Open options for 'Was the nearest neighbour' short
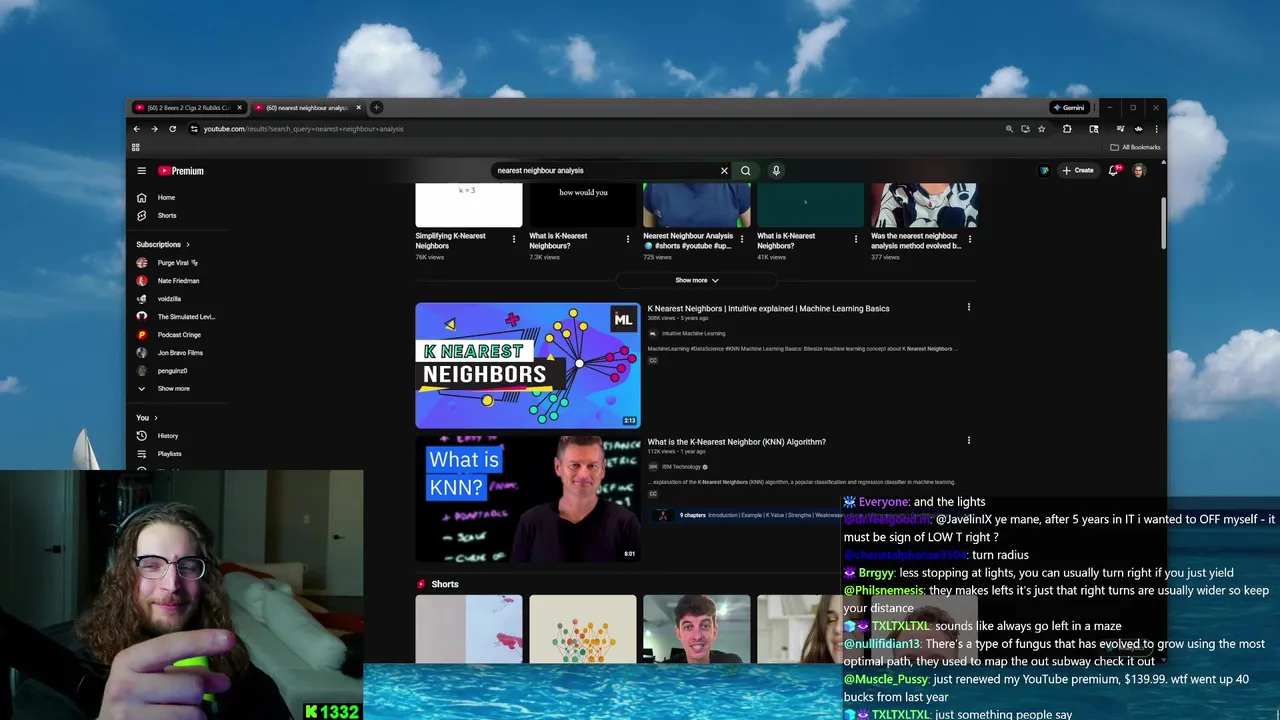 coord(969,240)
